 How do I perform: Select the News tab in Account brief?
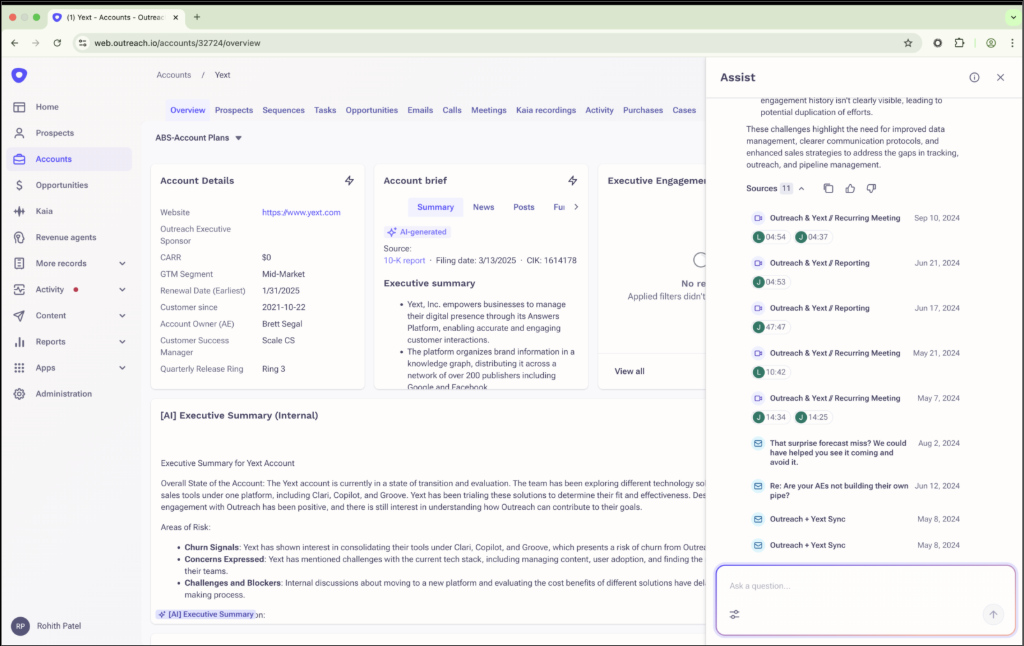pyautogui.click(x=483, y=207)
